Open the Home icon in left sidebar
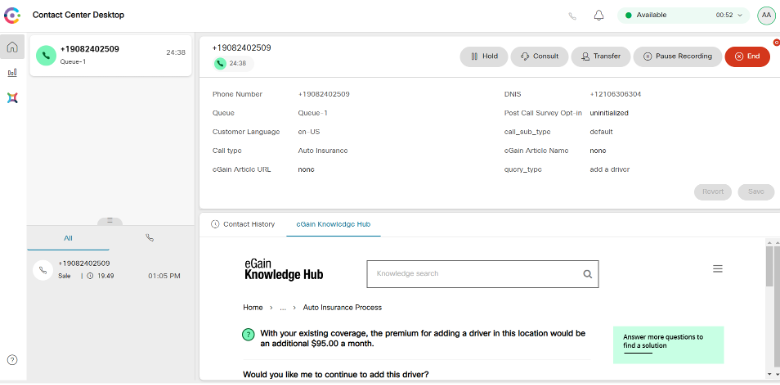 click(12, 47)
